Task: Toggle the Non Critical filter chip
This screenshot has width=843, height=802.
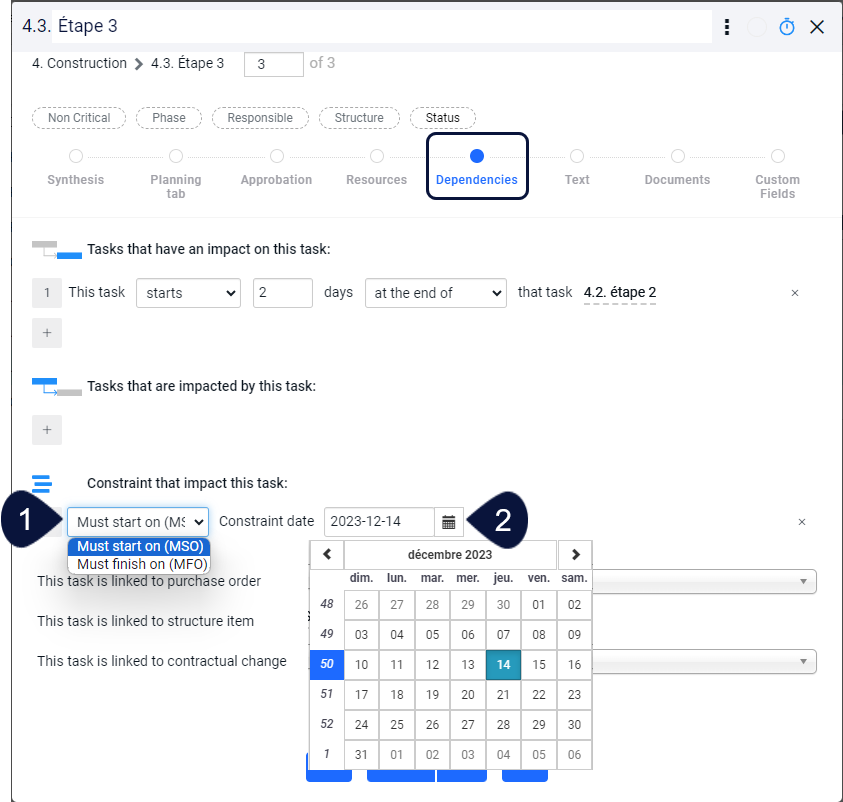Action: pos(78,118)
